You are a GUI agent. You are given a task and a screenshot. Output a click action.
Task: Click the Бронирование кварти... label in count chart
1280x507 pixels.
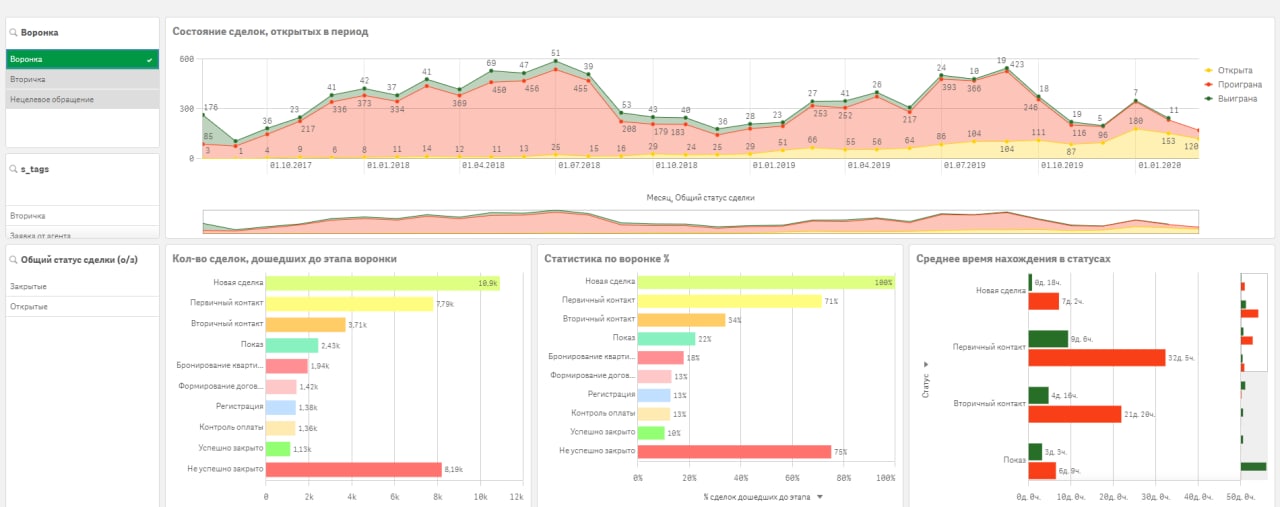pyautogui.click(x=219, y=365)
